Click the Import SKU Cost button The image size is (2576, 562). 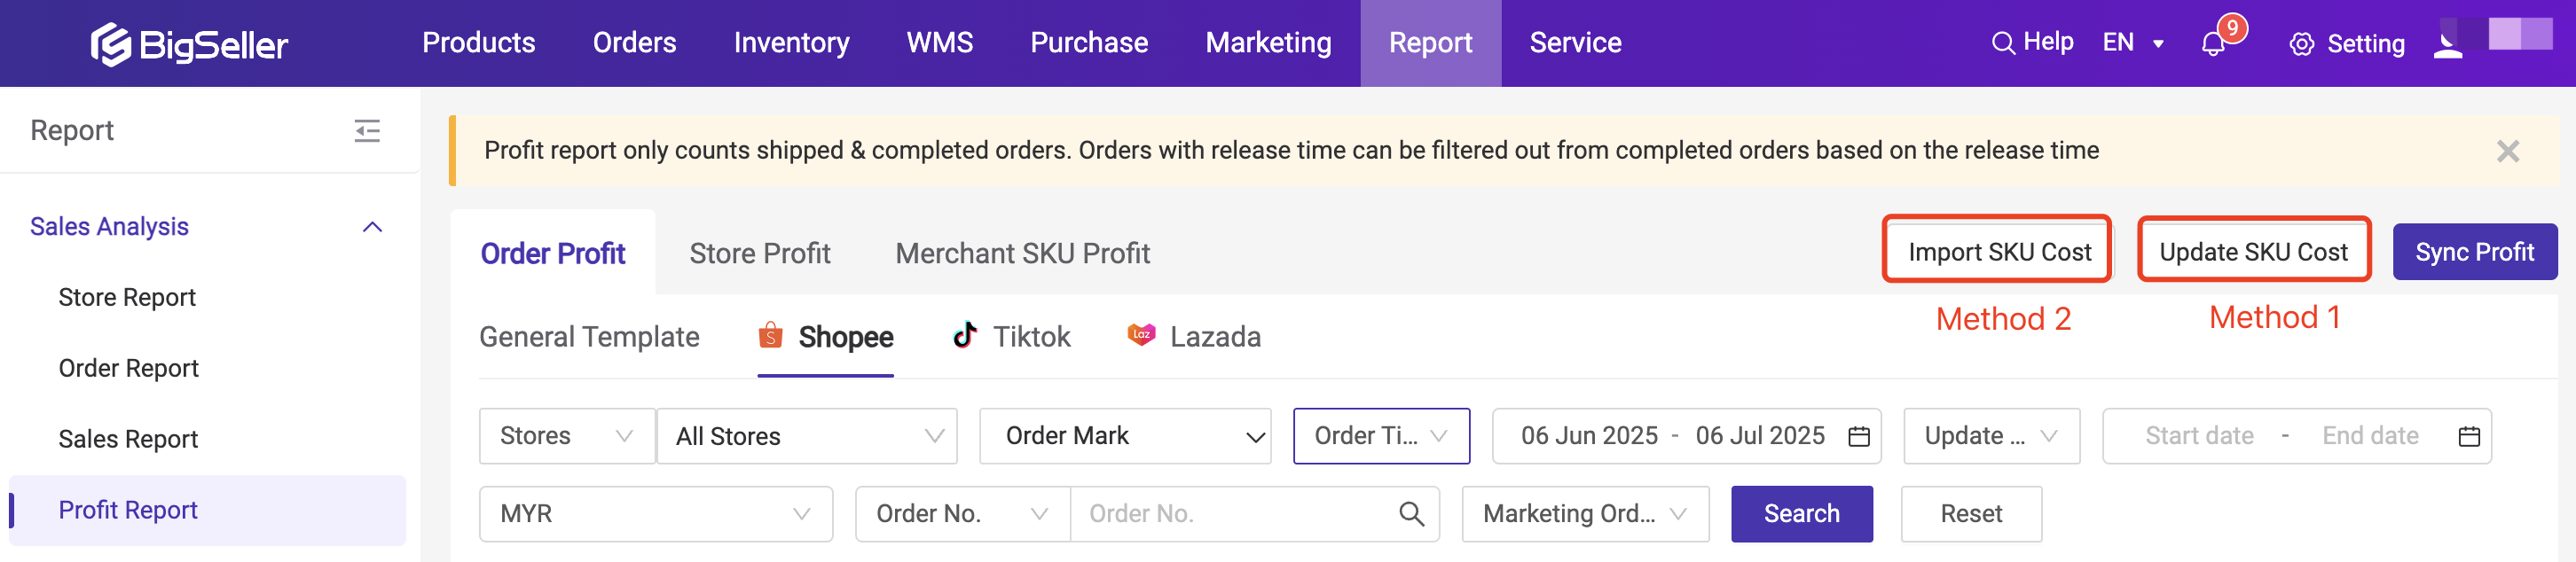click(1998, 252)
